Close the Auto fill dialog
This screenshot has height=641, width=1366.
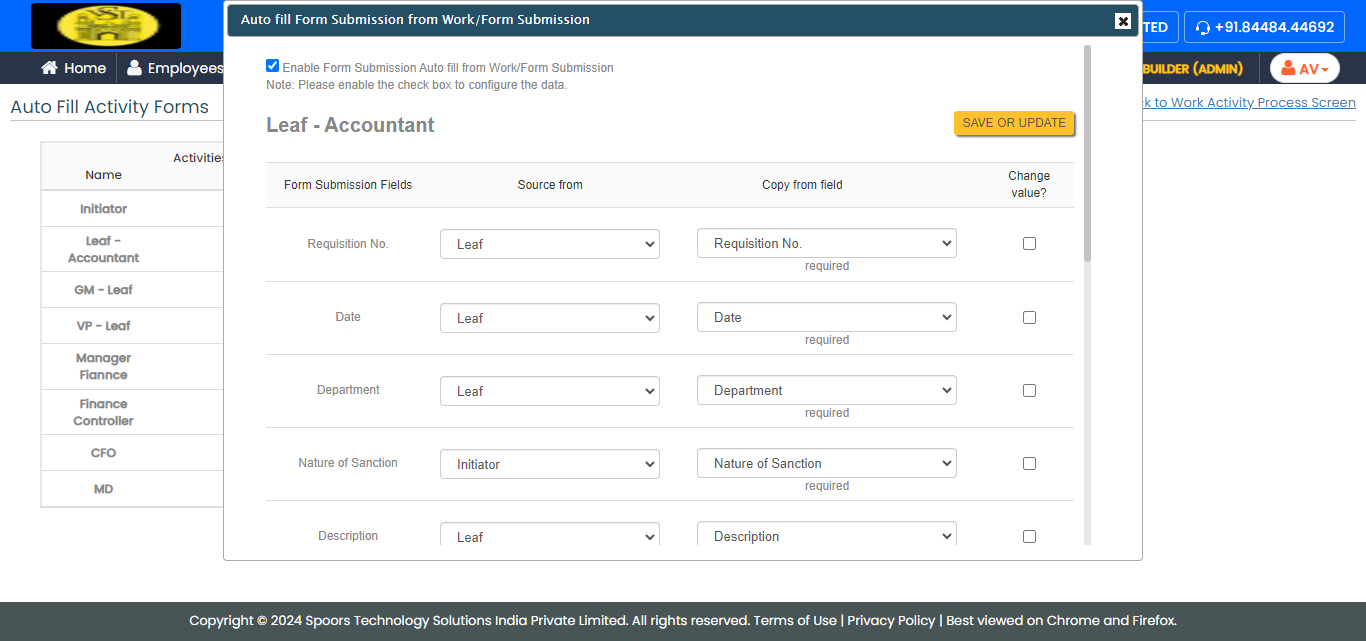pyautogui.click(x=1123, y=21)
